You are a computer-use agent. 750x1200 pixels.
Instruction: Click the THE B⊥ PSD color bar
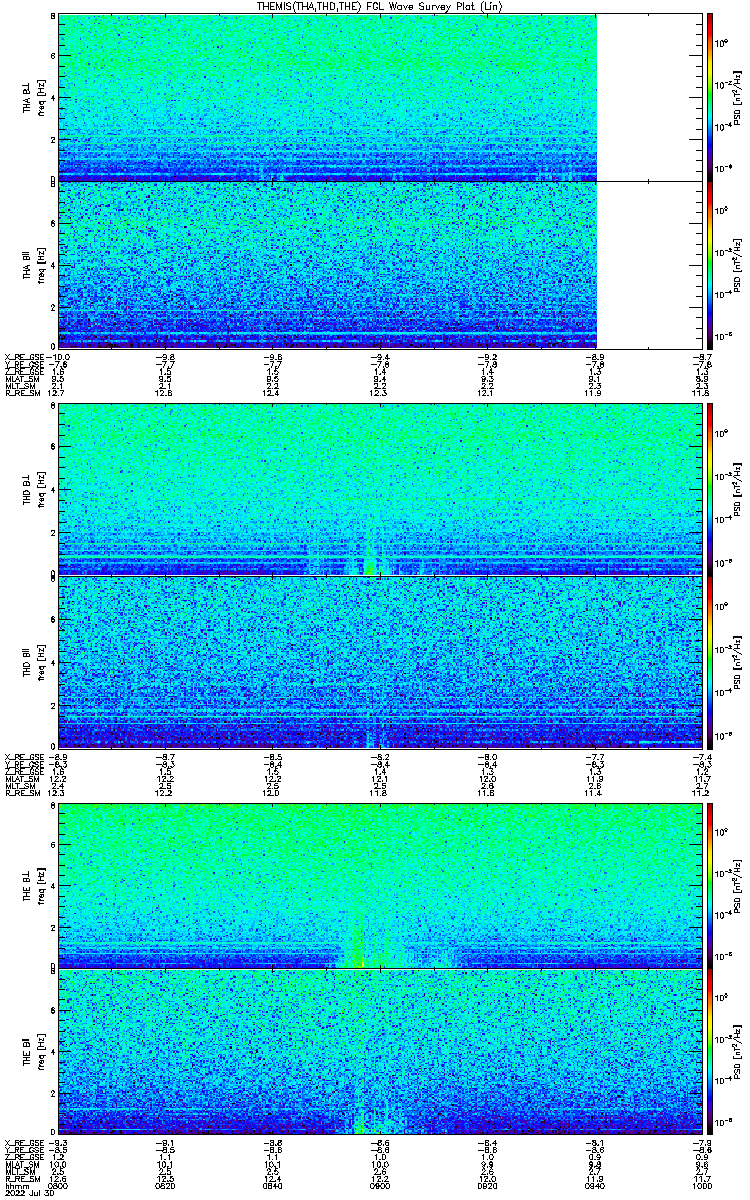click(x=710, y=884)
